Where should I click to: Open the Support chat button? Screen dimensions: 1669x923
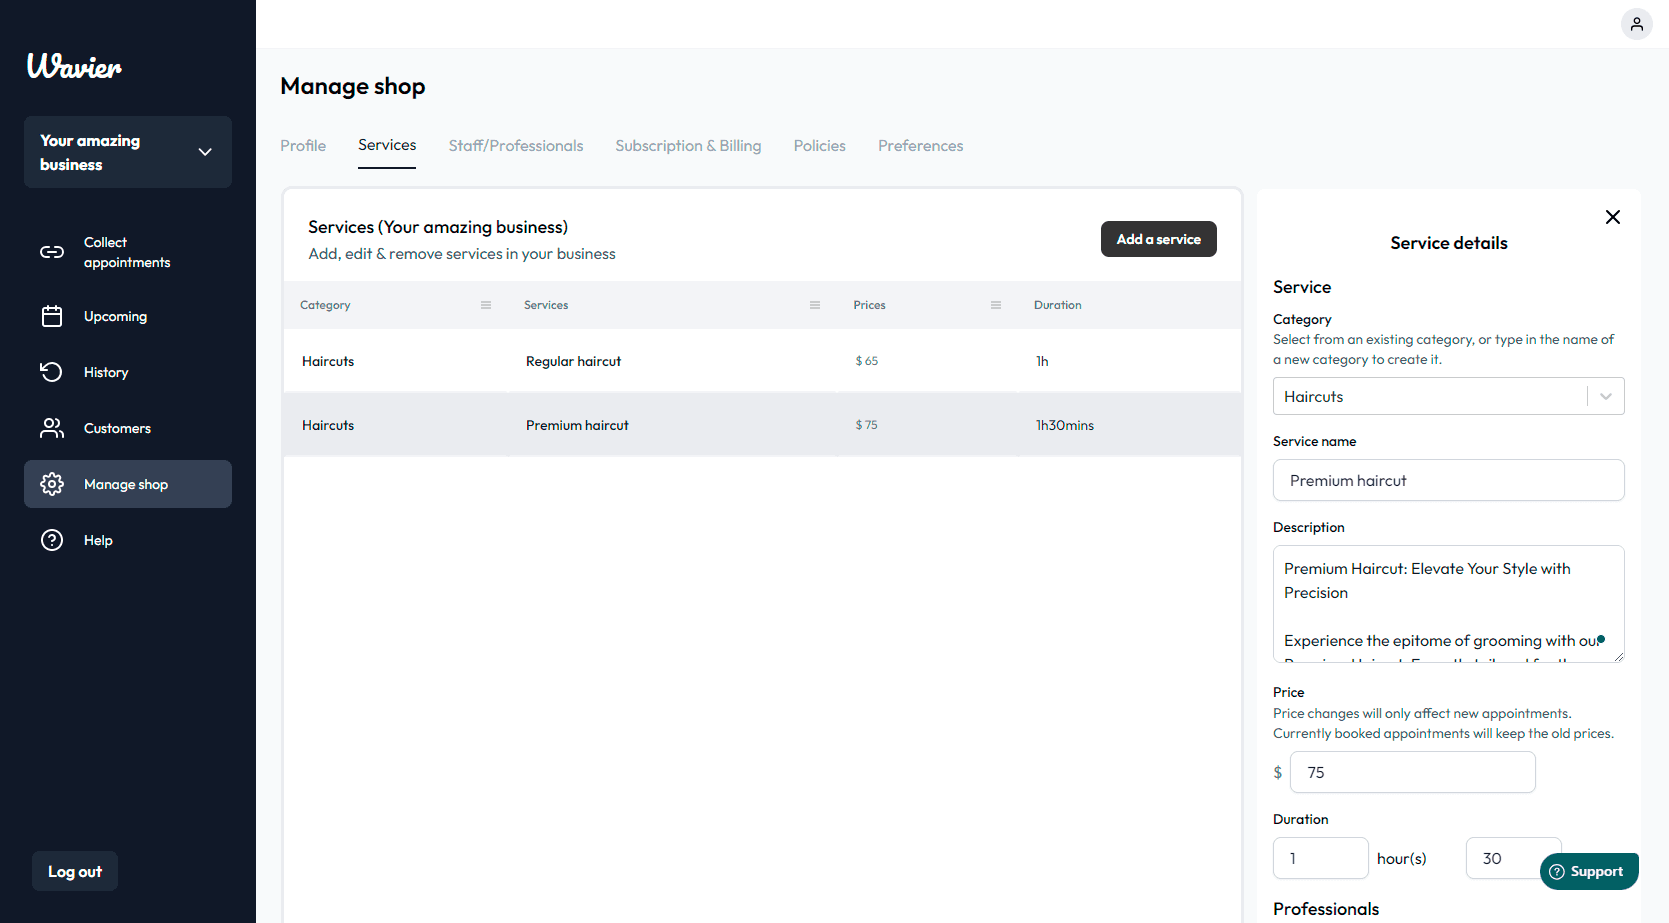1589,871
